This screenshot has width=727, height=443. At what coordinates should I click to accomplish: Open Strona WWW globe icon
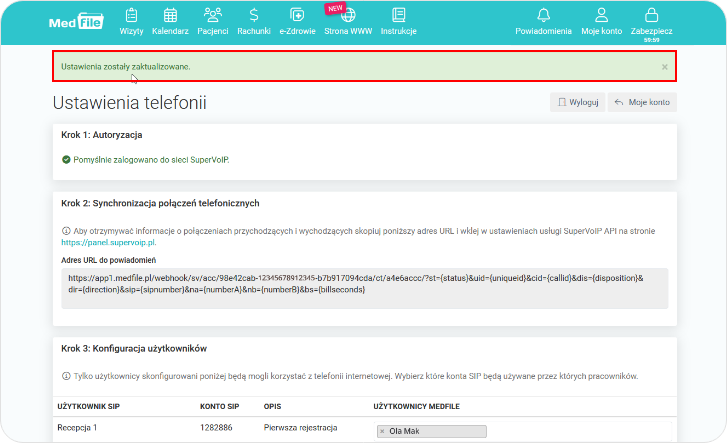(x=347, y=21)
